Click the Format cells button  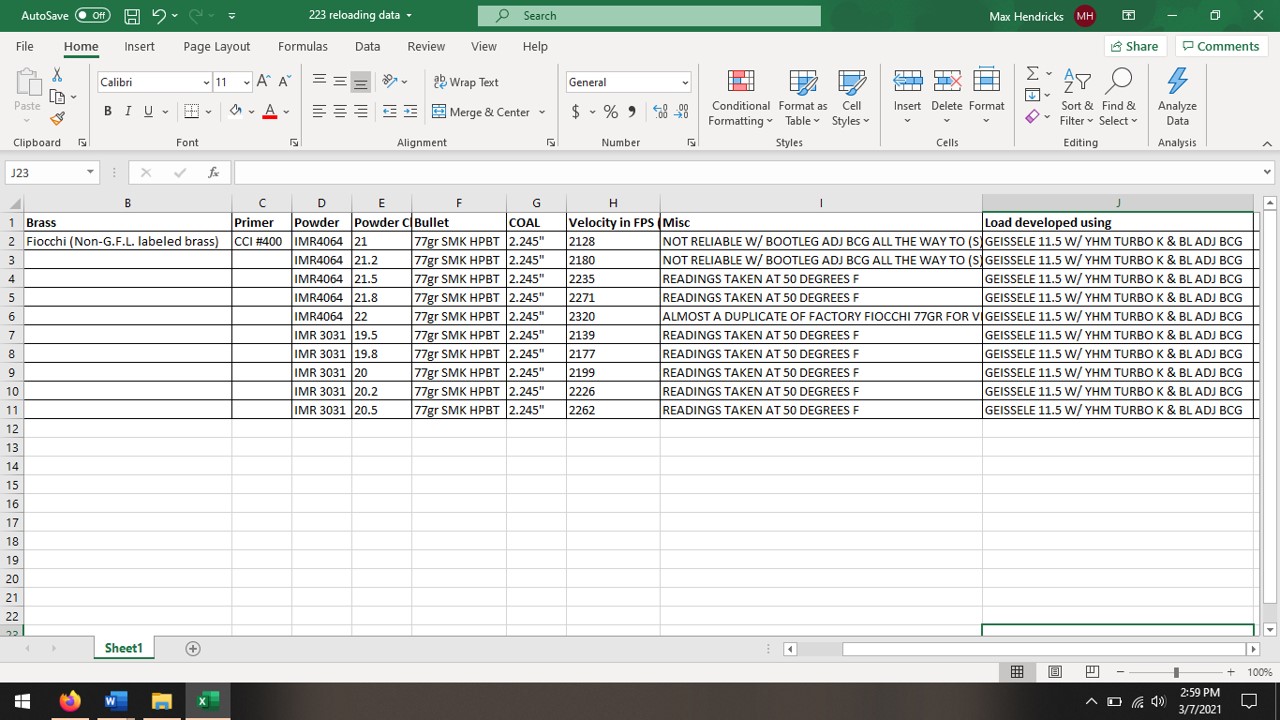pos(986,97)
